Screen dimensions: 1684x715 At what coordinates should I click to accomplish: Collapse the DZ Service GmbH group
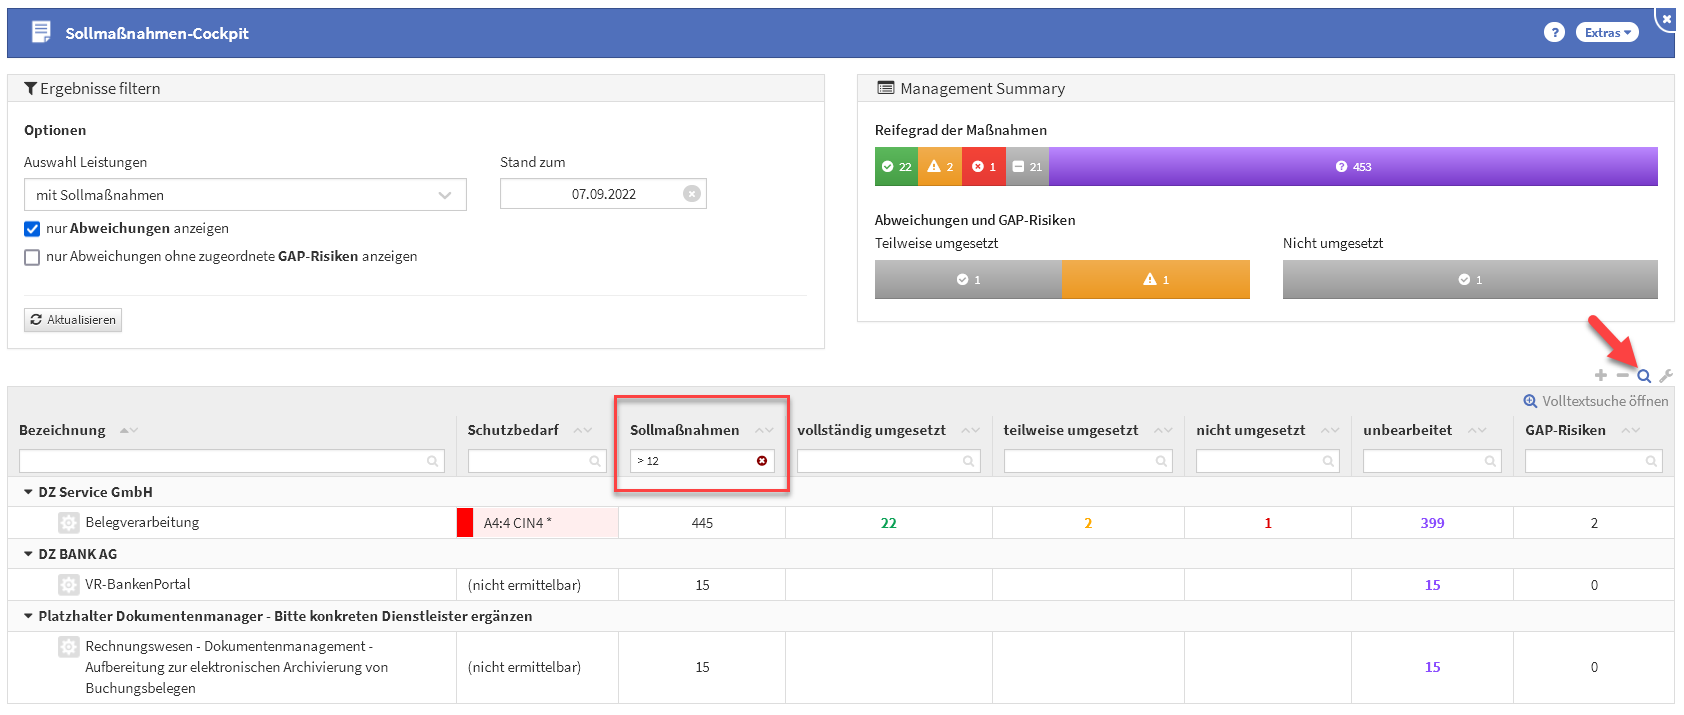tap(29, 492)
